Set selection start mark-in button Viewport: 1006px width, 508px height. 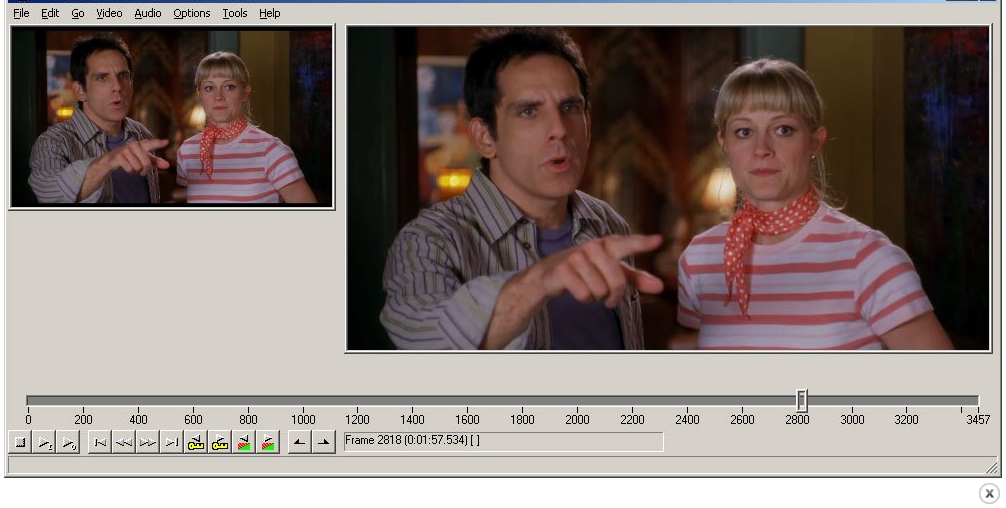[x=300, y=442]
